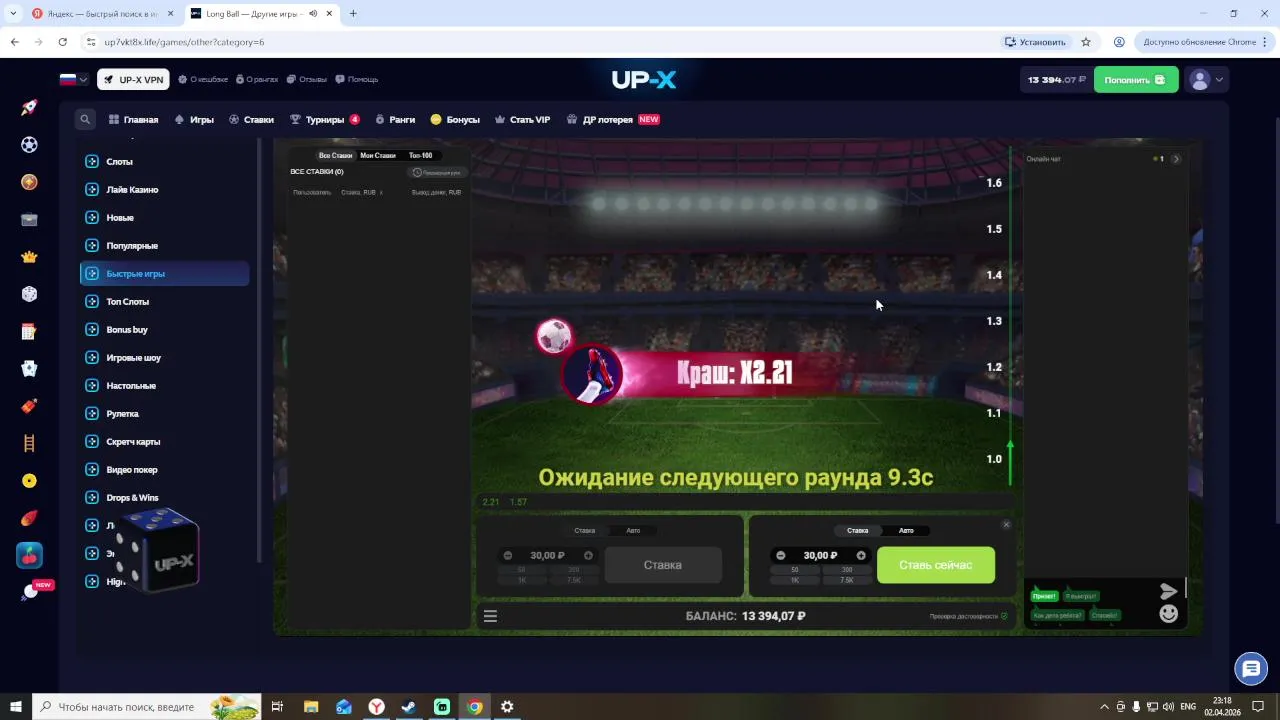Image resolution: width=1280 pixels, height=720 pixels.
Task: Click the calendar icon in sidebar
Action: pyautogui.click(x=29, y=332)
